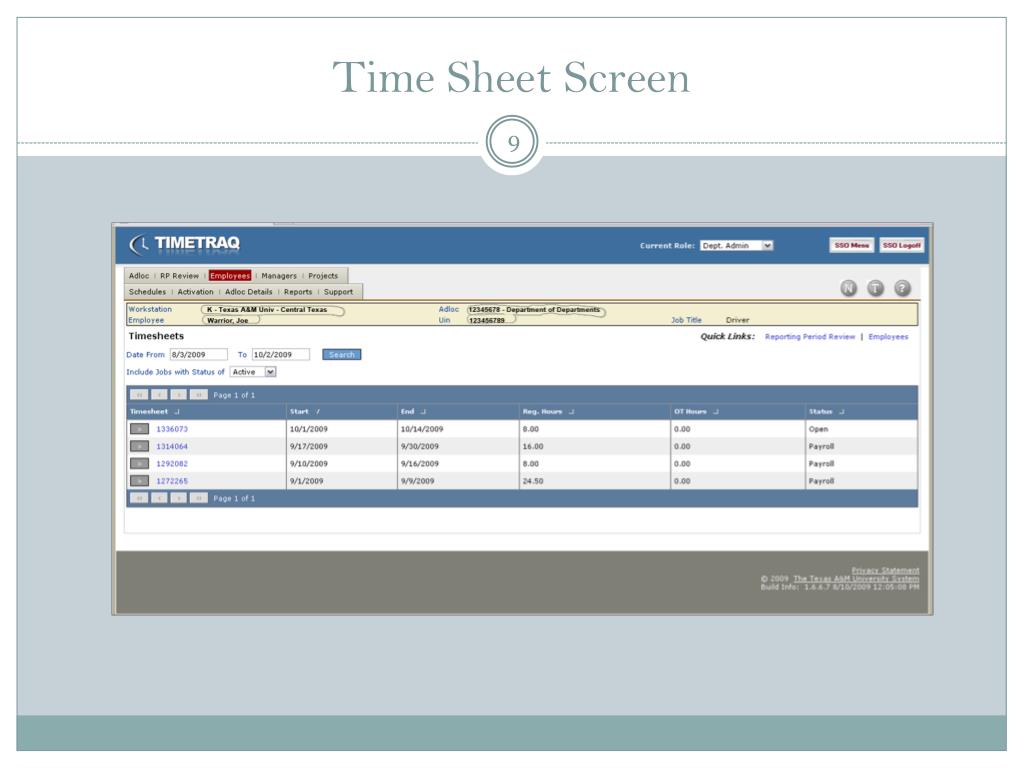1024x768 pixels.
Task: Open the RP Review menu item
Action: tap(179, 276)
